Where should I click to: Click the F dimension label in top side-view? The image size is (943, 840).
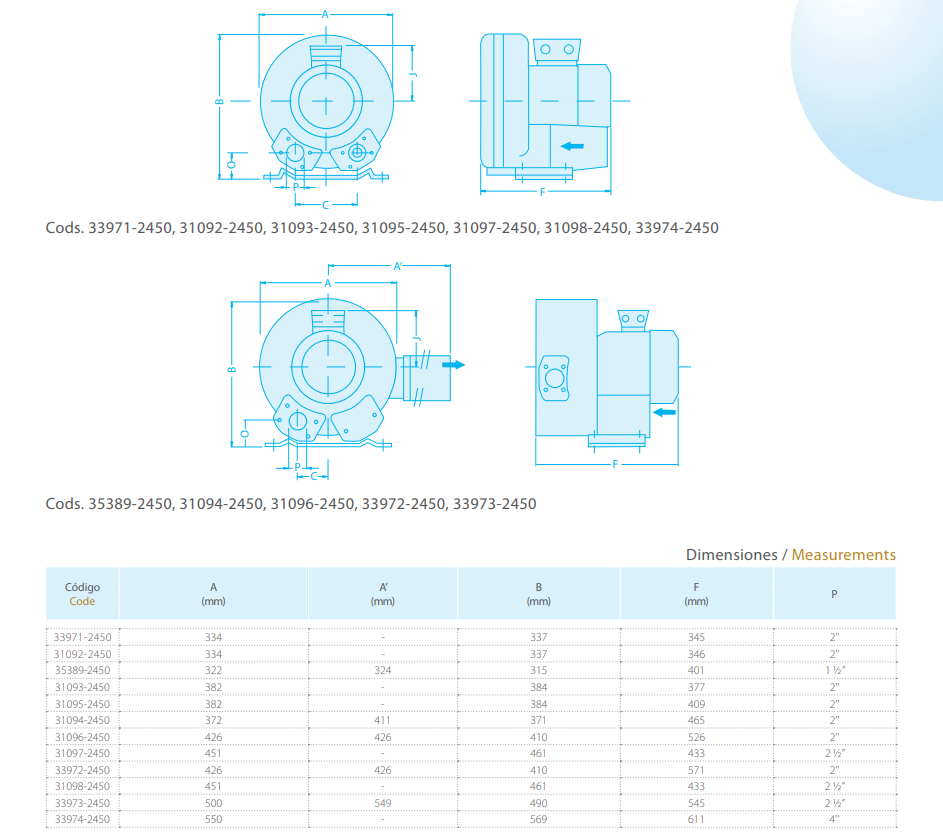click(542, 192)
